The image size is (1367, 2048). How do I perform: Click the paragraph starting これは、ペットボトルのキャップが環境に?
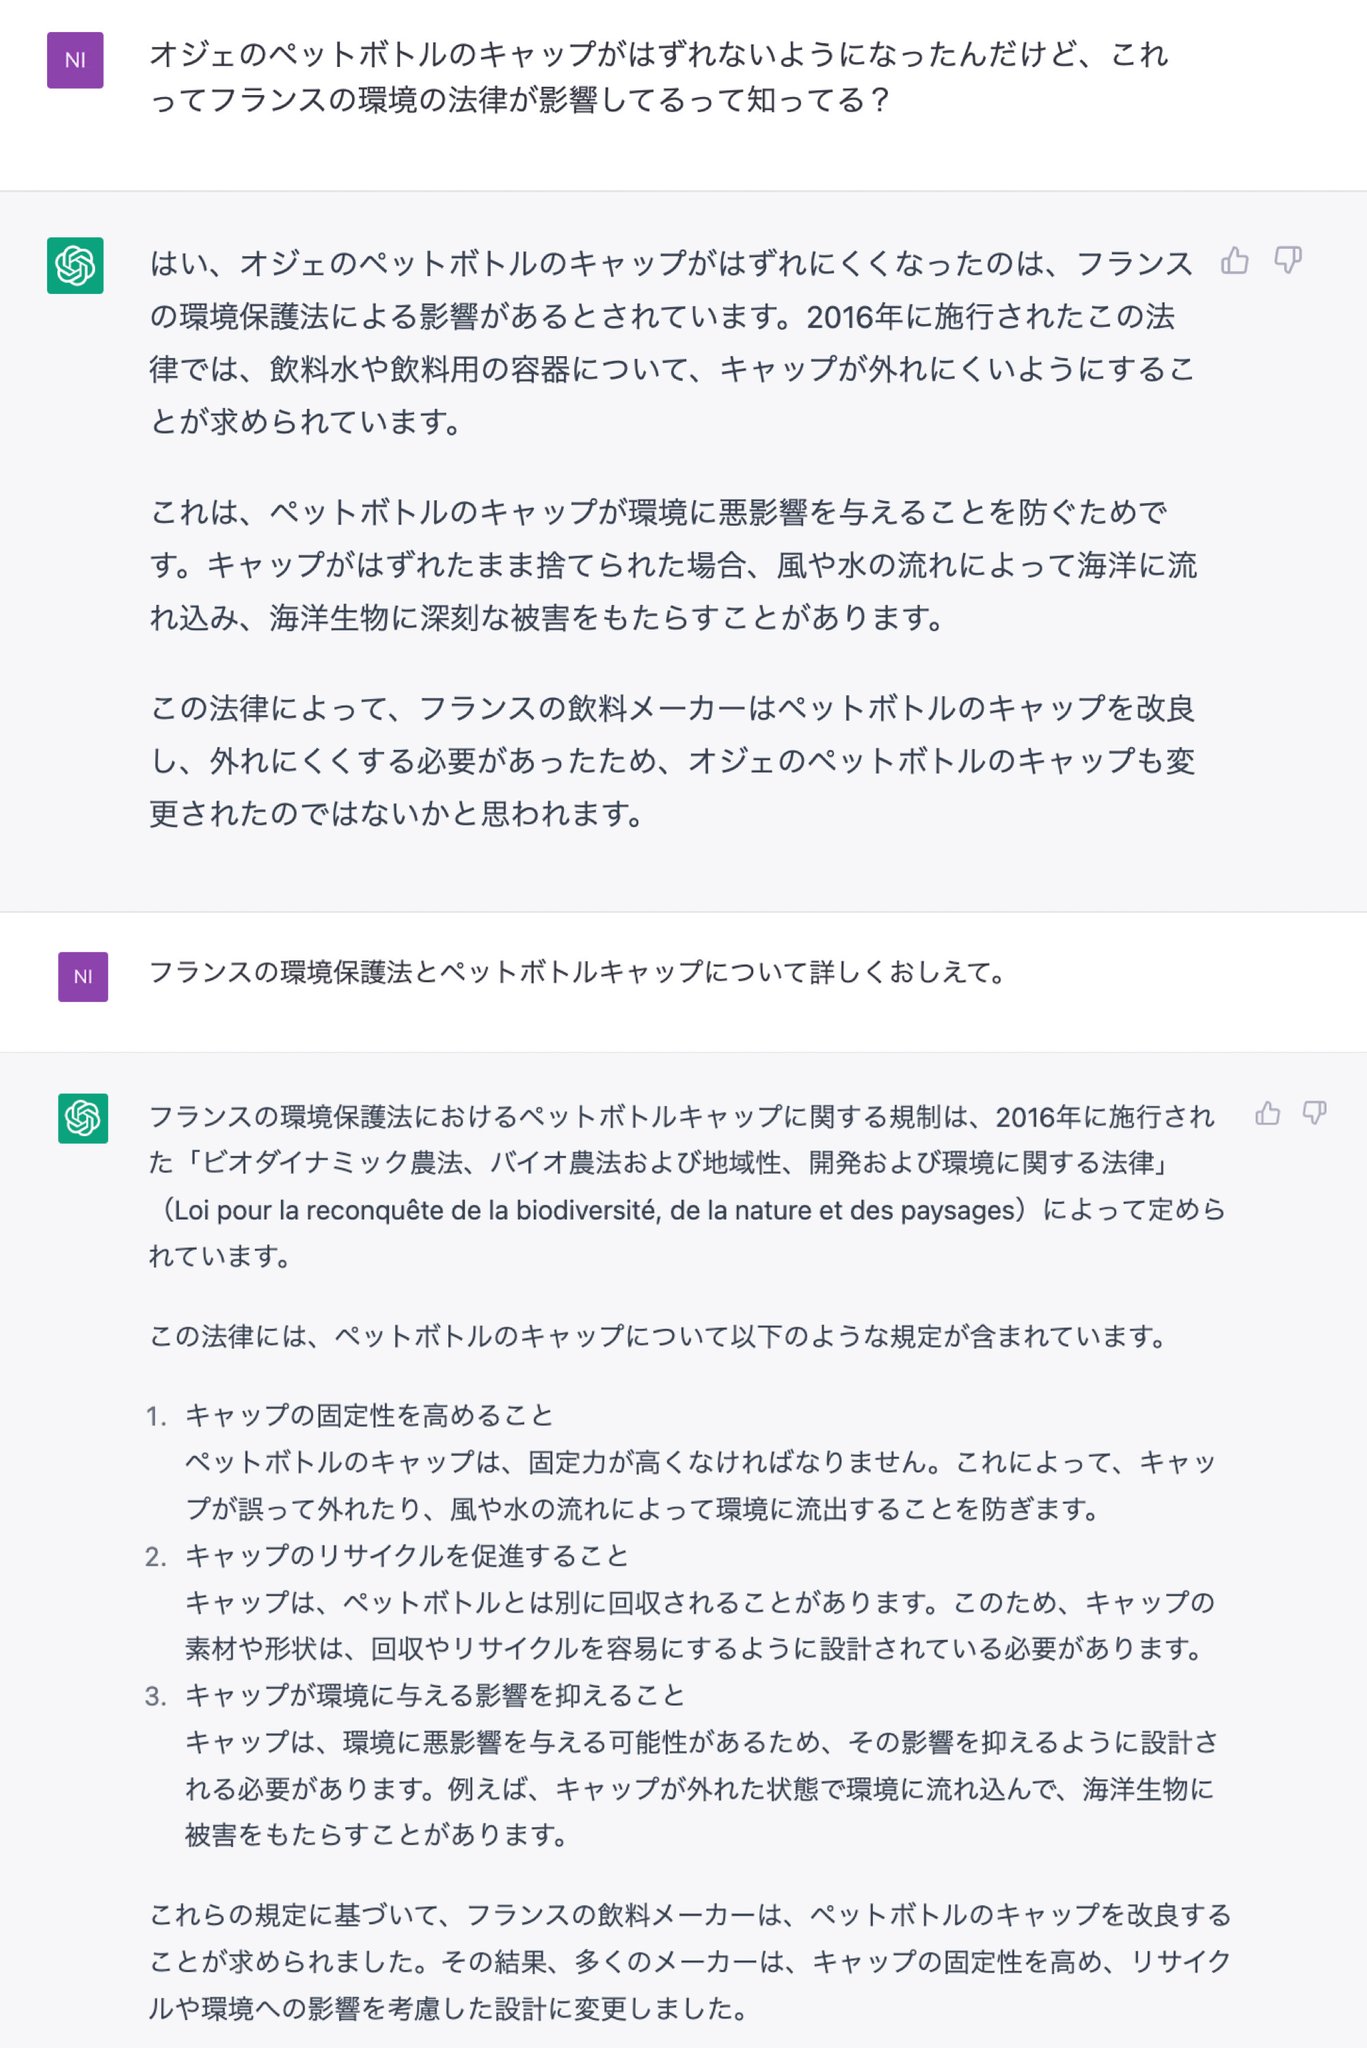tap(672, 565)
